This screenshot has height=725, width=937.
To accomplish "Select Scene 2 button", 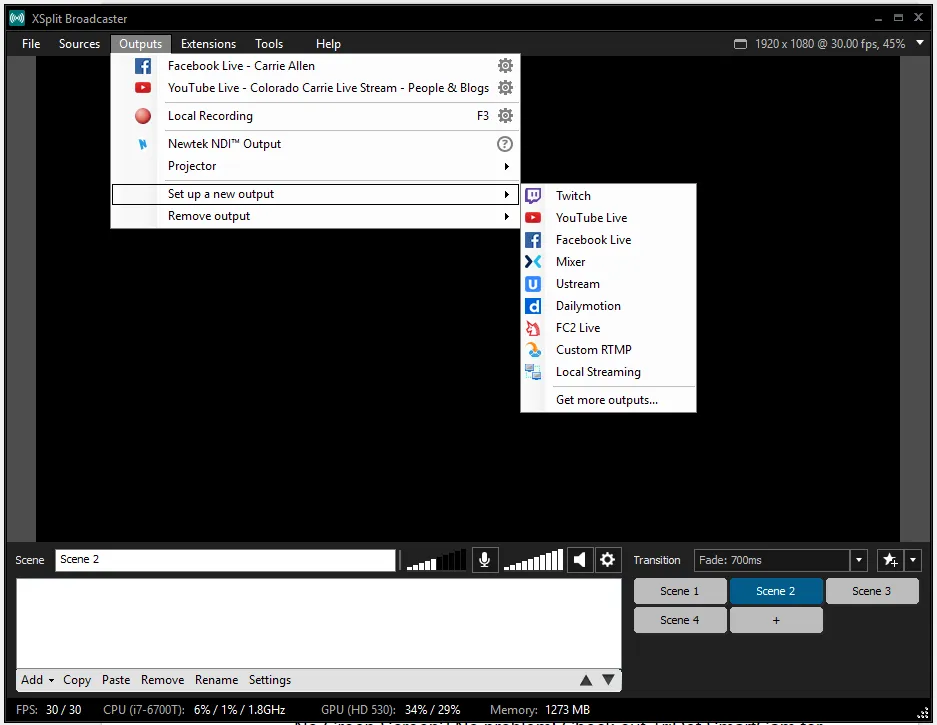I will (776, 591).
